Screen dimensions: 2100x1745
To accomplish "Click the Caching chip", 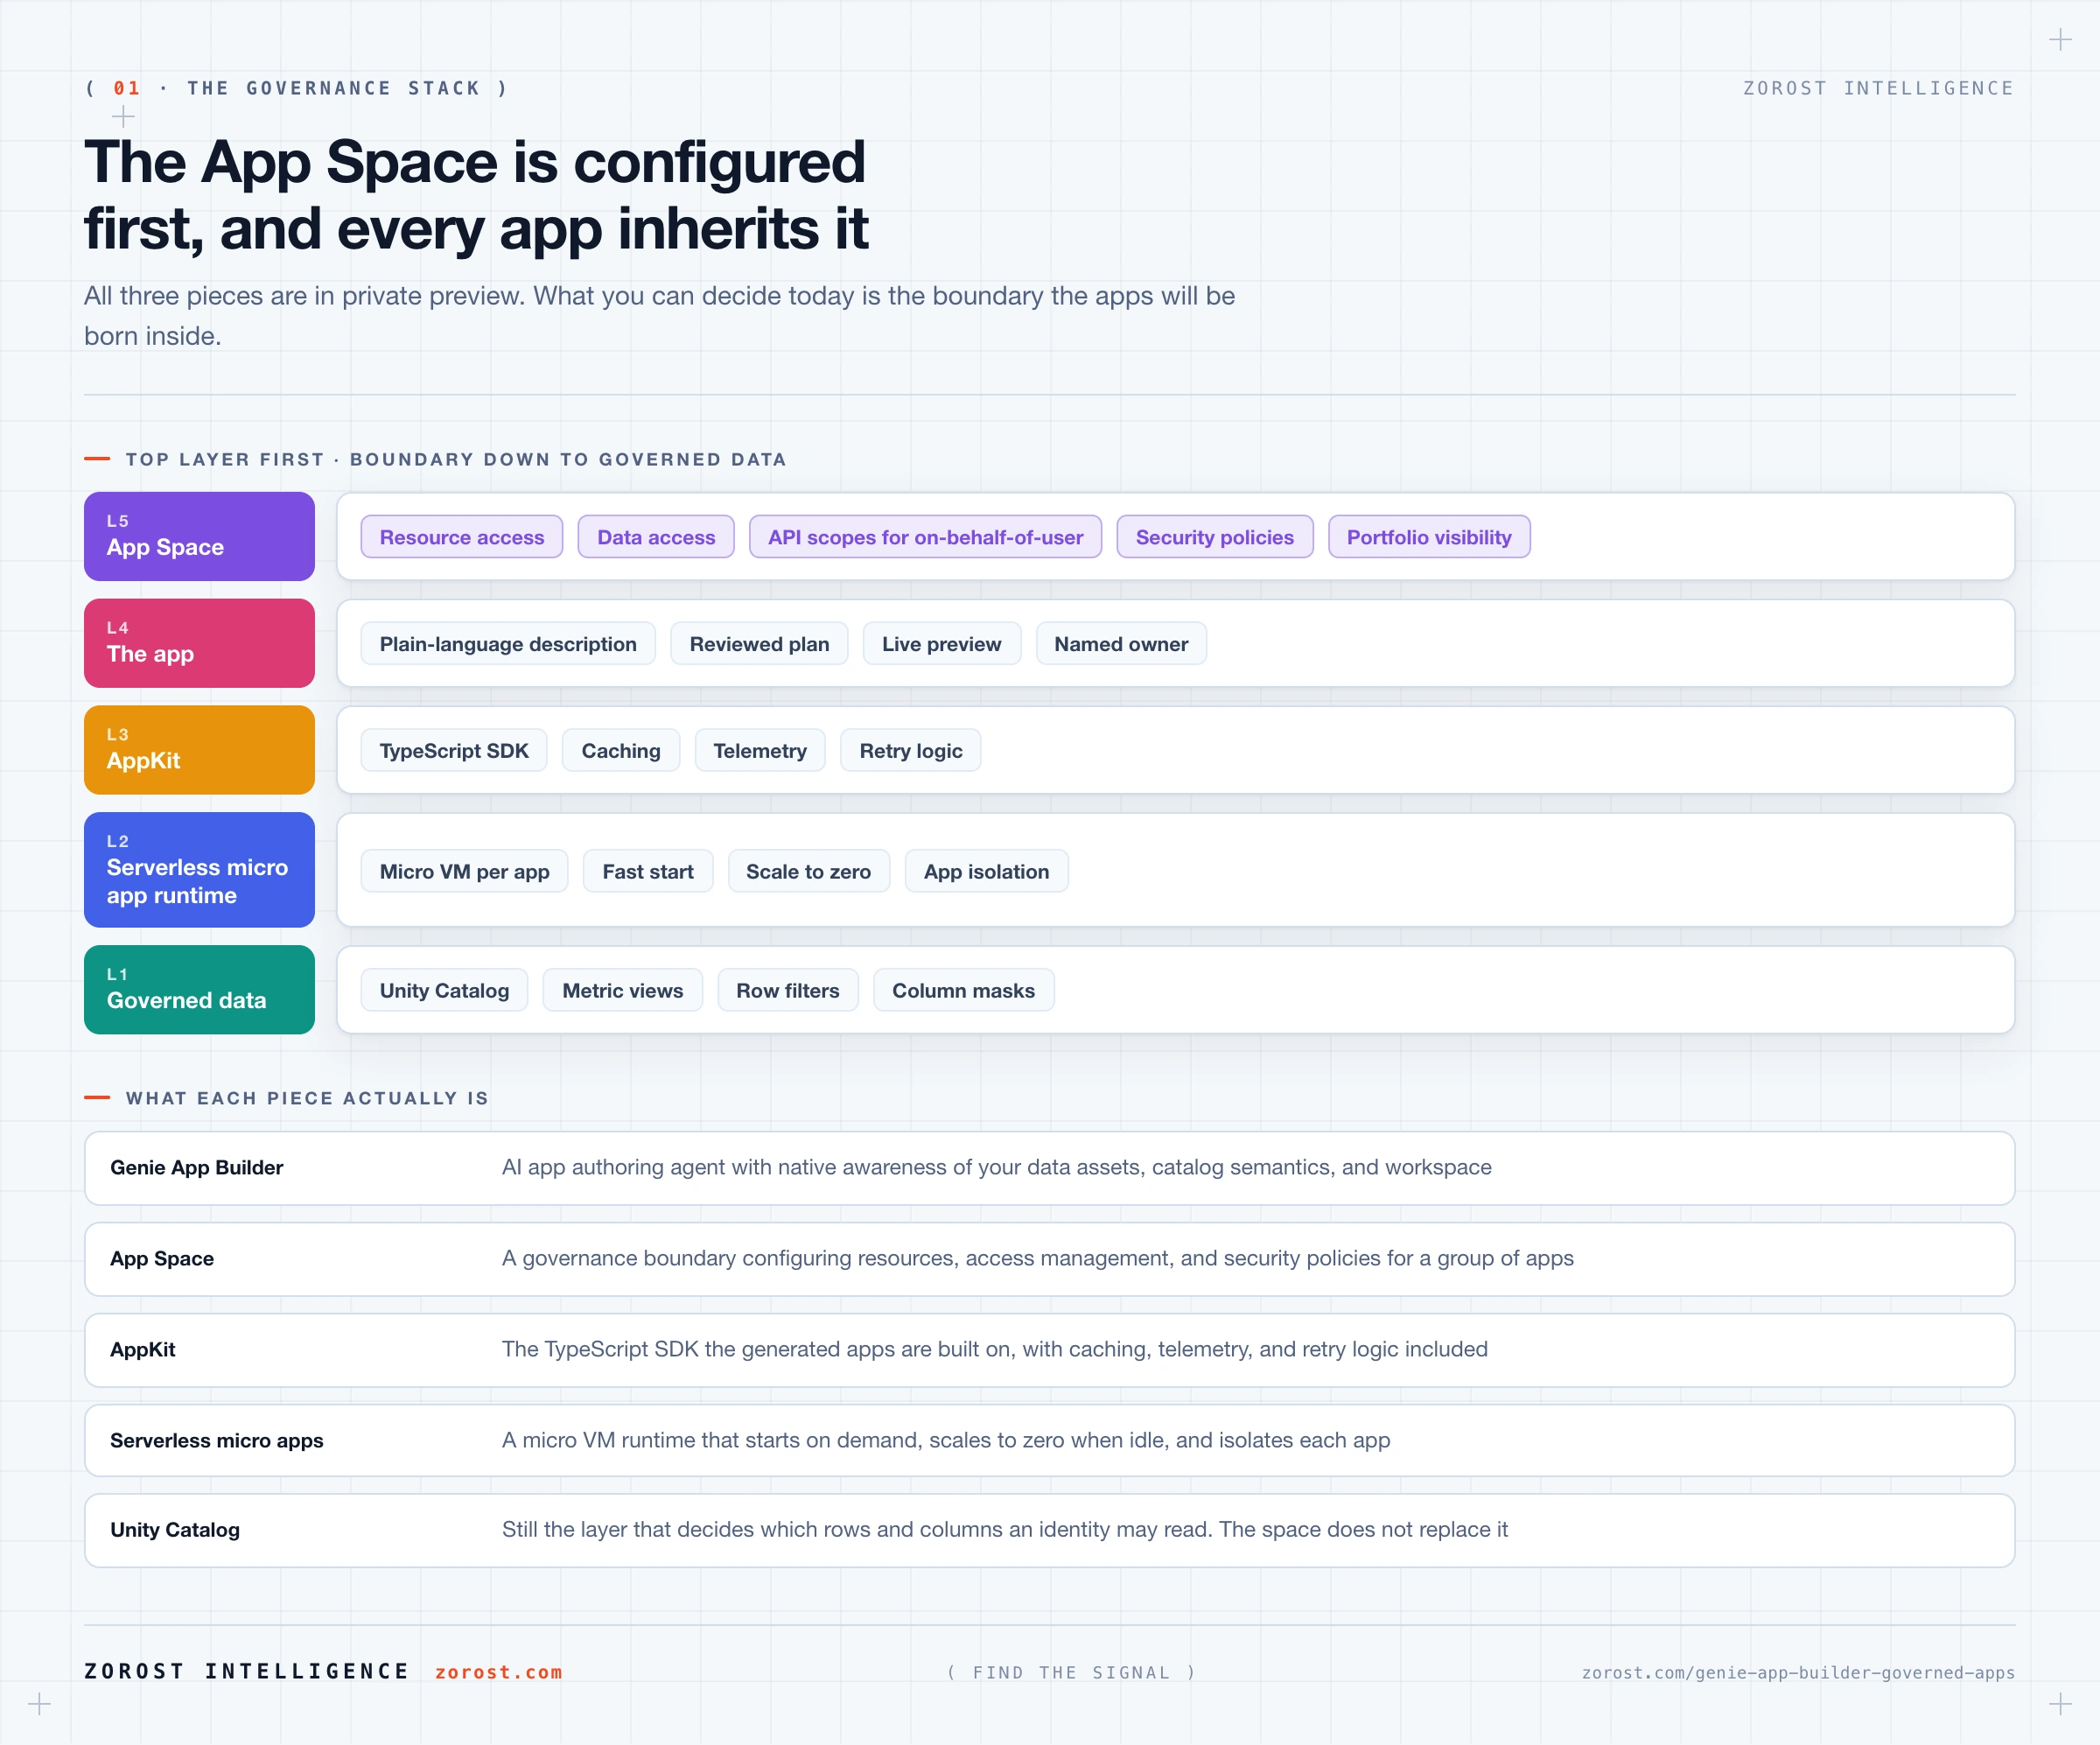I will coord(621,751).
